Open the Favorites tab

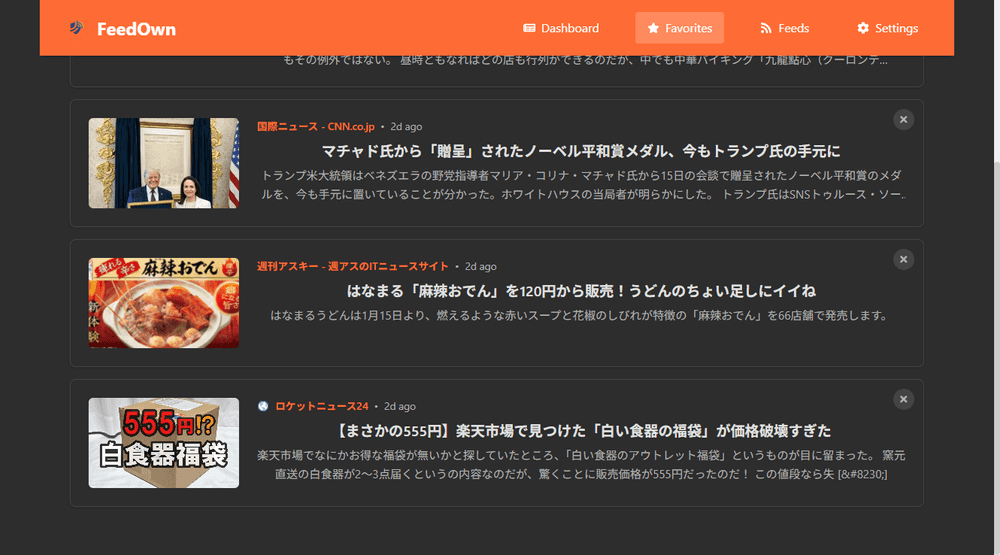coord(679,28)
